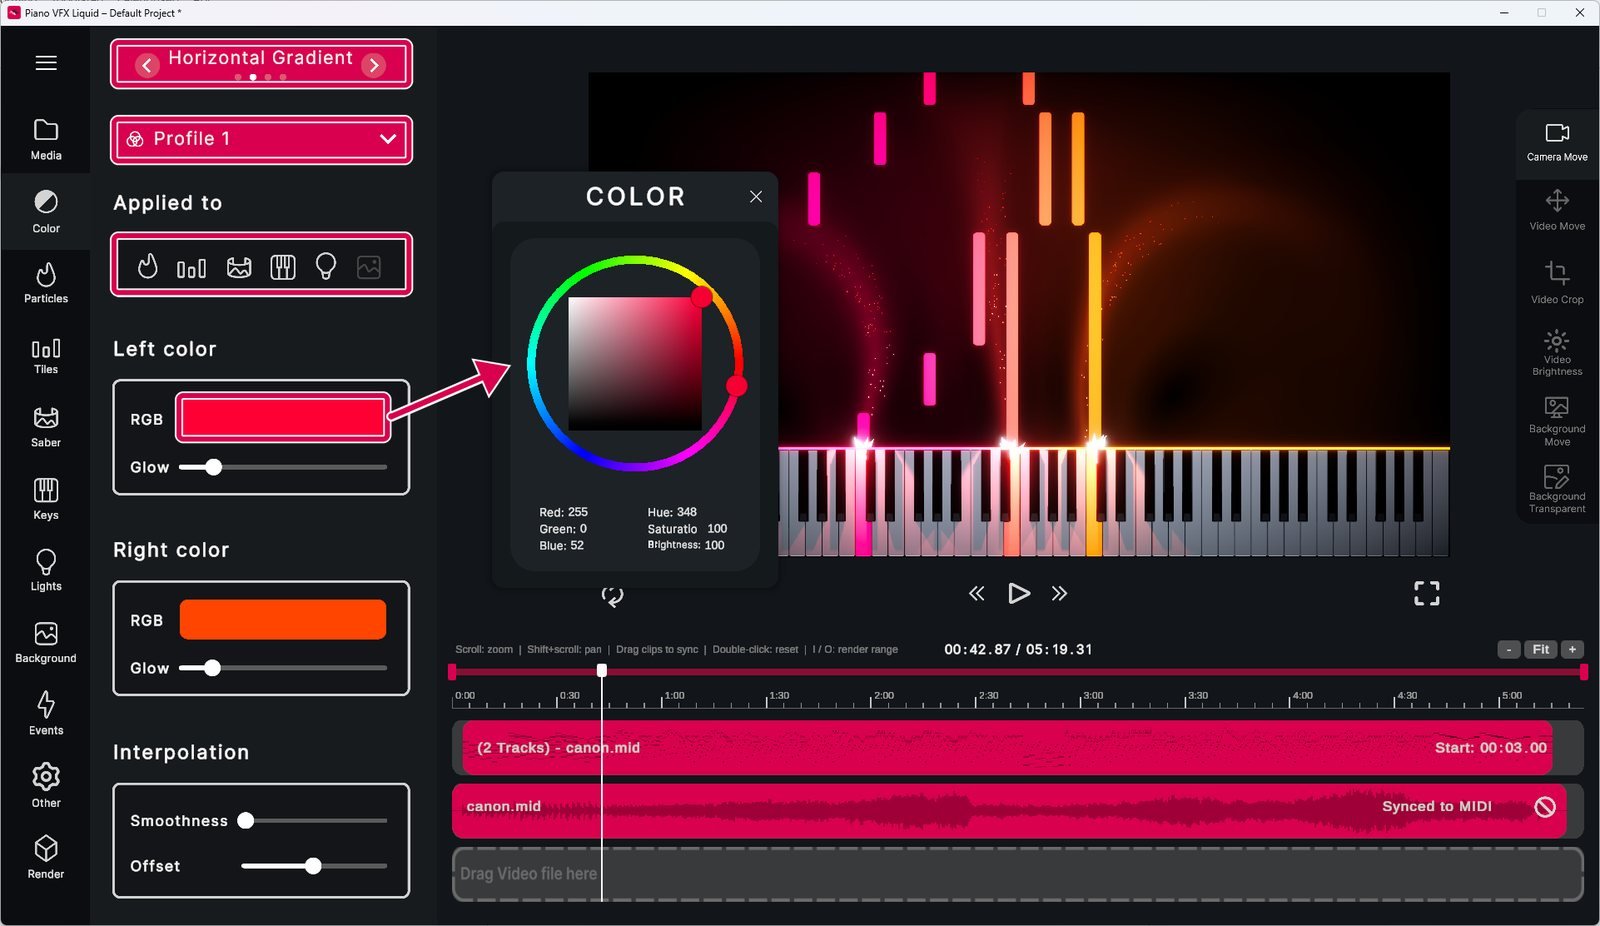Open the Tiles panel
Screen dimensions: 1600x926
click(x=46, y=355)
